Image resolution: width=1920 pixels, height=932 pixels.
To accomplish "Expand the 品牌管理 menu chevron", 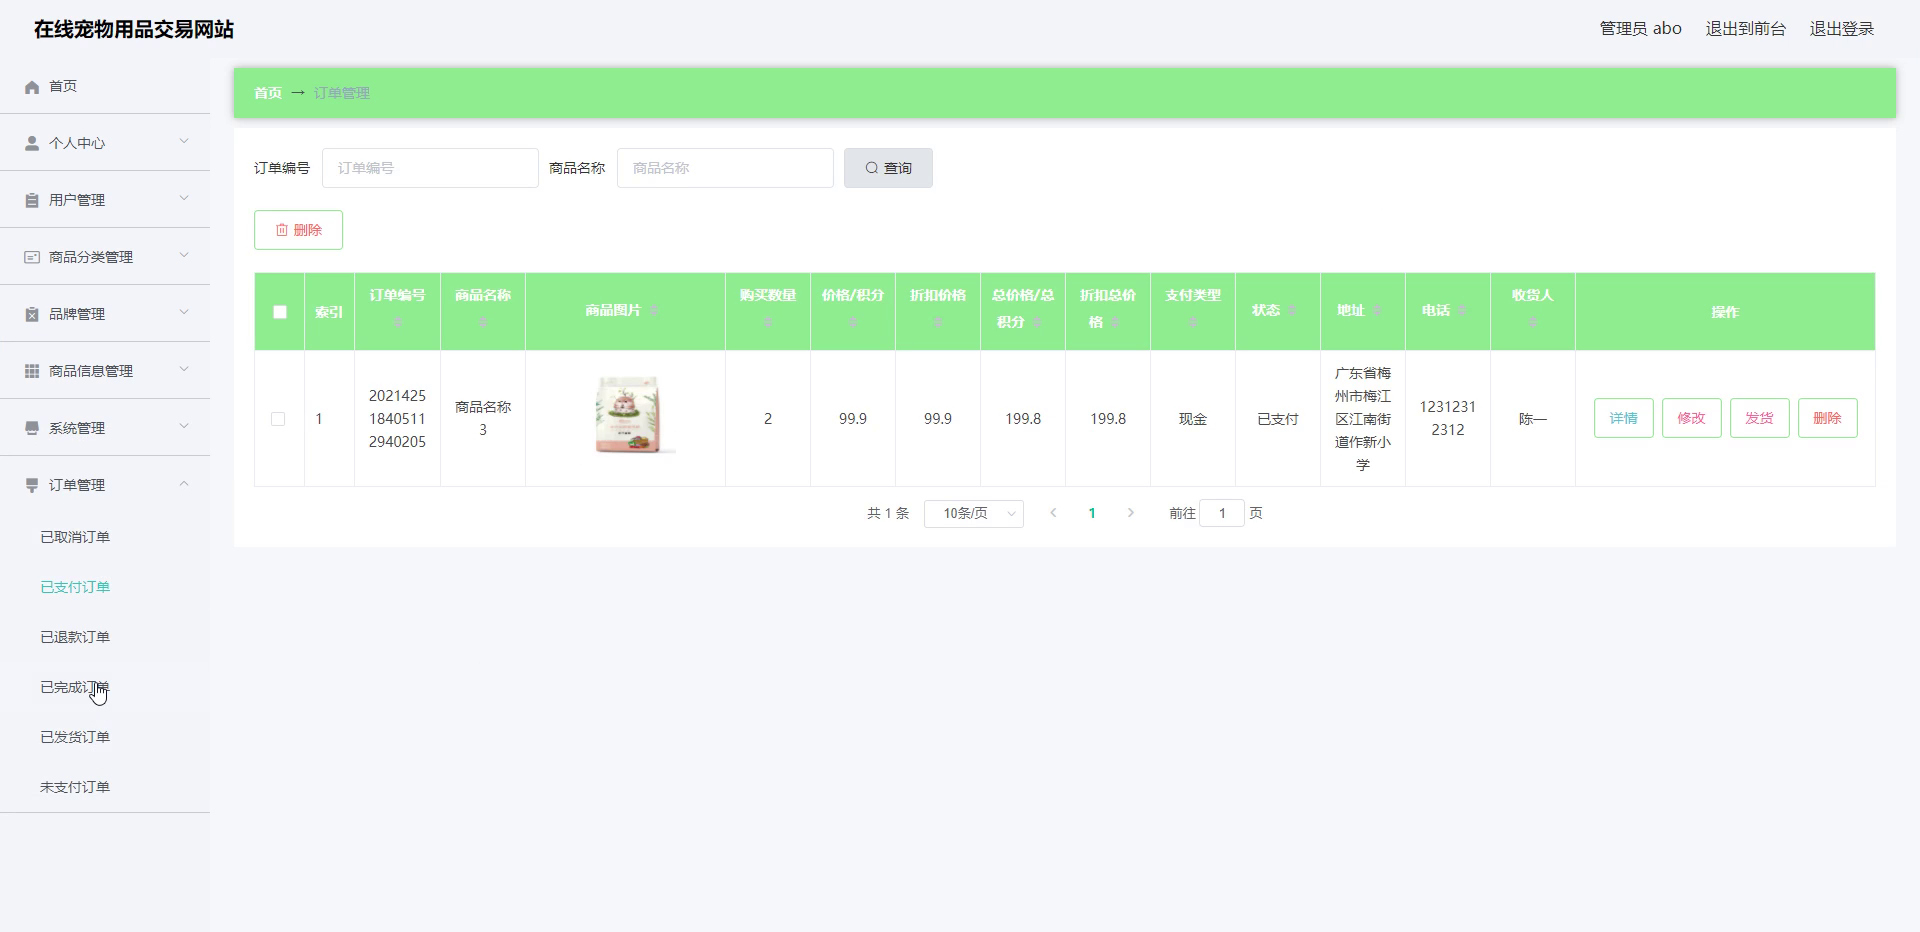I will 184,312.
